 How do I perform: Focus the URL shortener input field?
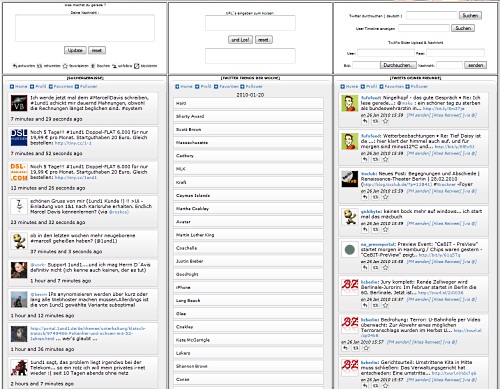point(250,23)
